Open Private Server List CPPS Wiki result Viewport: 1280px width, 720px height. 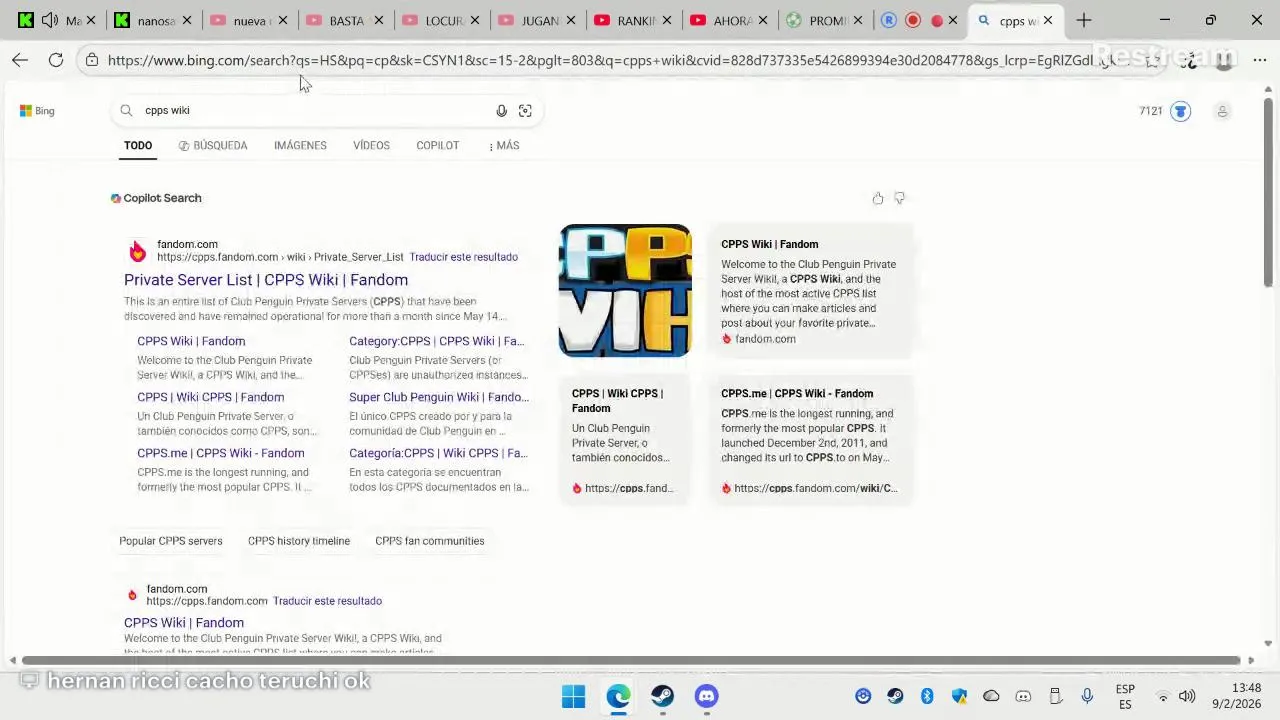[266, 280]
